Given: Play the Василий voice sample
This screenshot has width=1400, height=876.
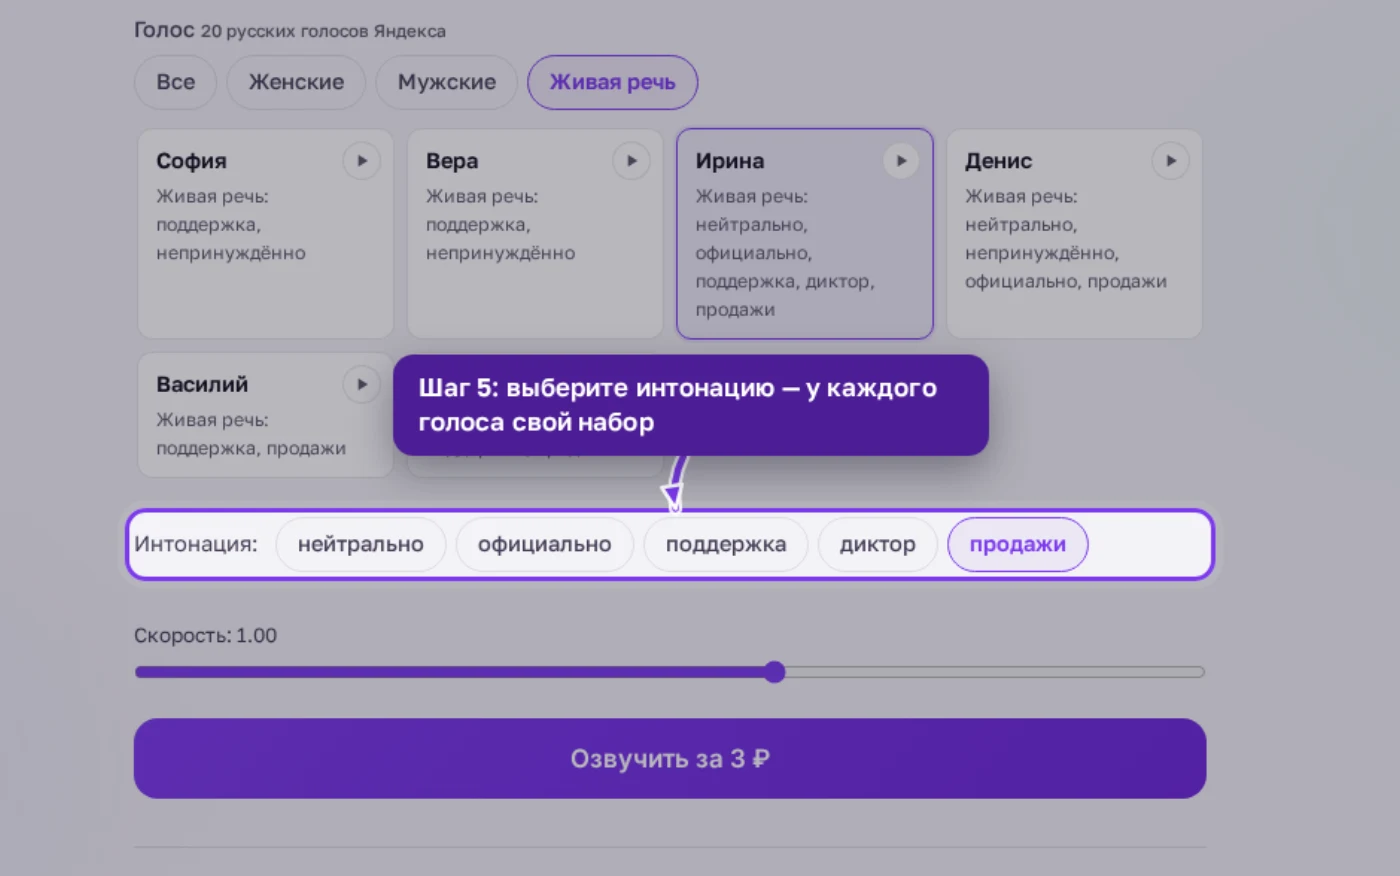Looking at the screenshot, I should (362, 384).
